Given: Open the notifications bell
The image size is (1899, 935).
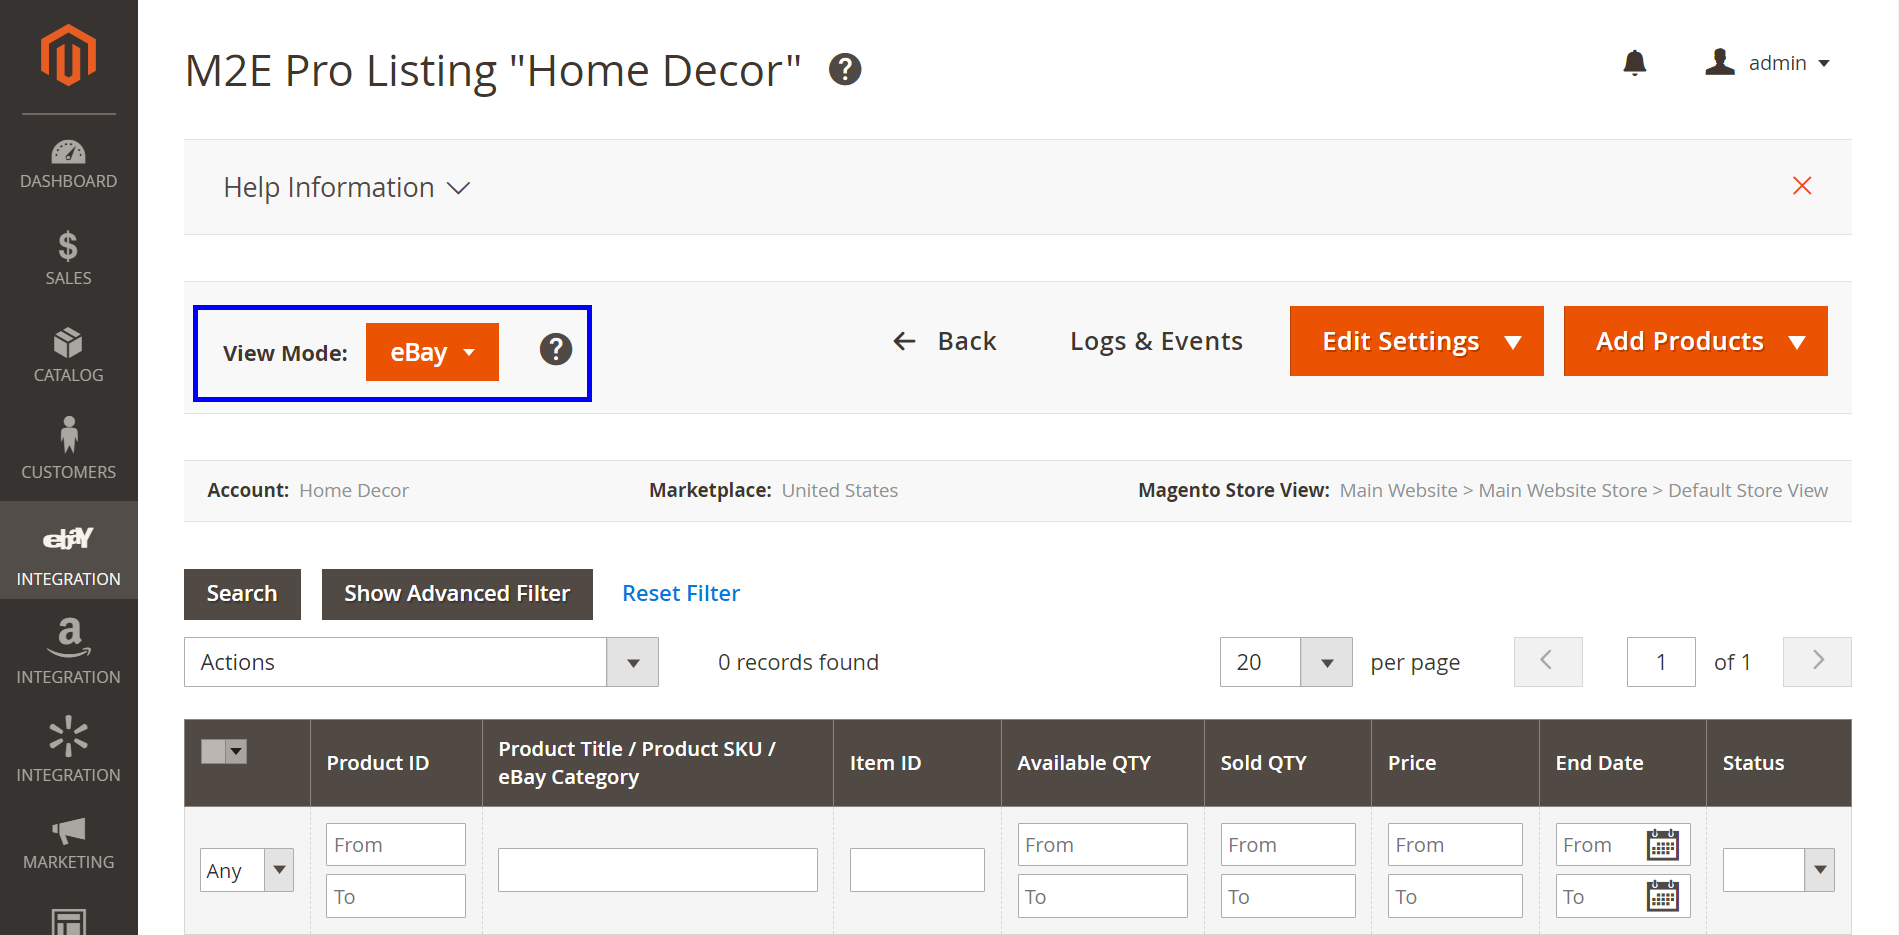Looking at the screenshot, I should tap(1635, 62).
